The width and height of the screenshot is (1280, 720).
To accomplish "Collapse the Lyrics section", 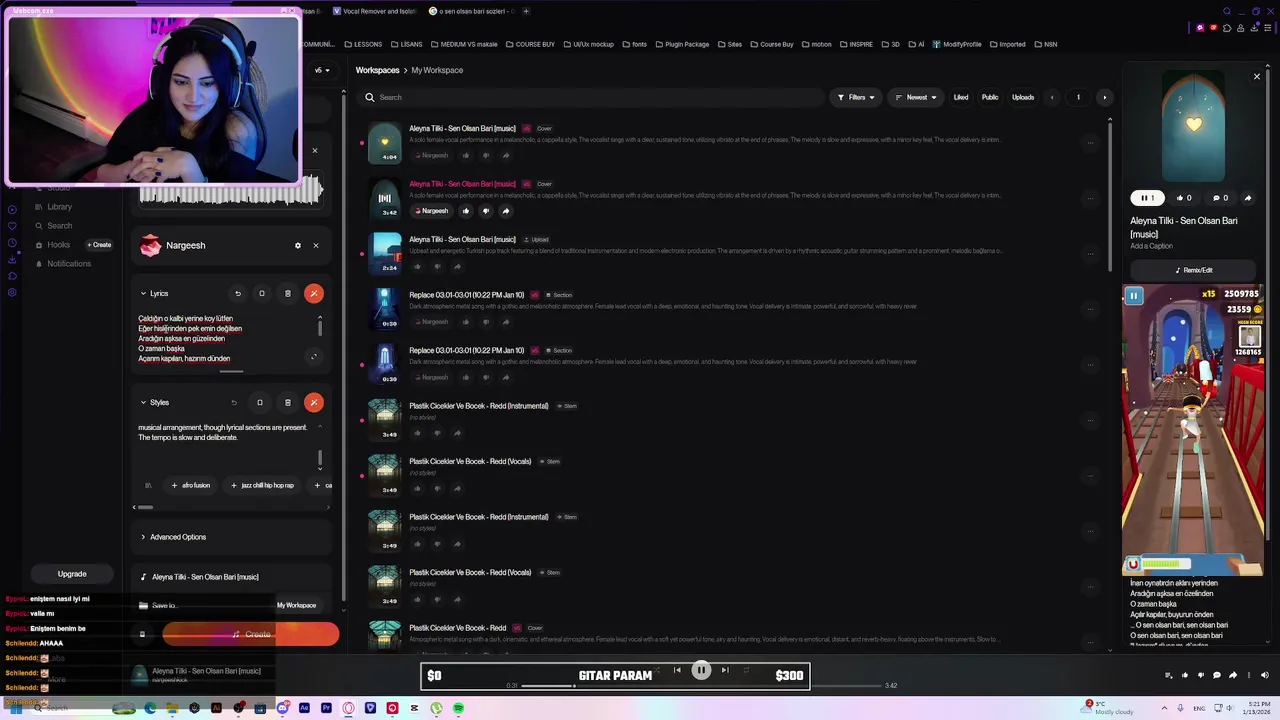I will point(143,293).
